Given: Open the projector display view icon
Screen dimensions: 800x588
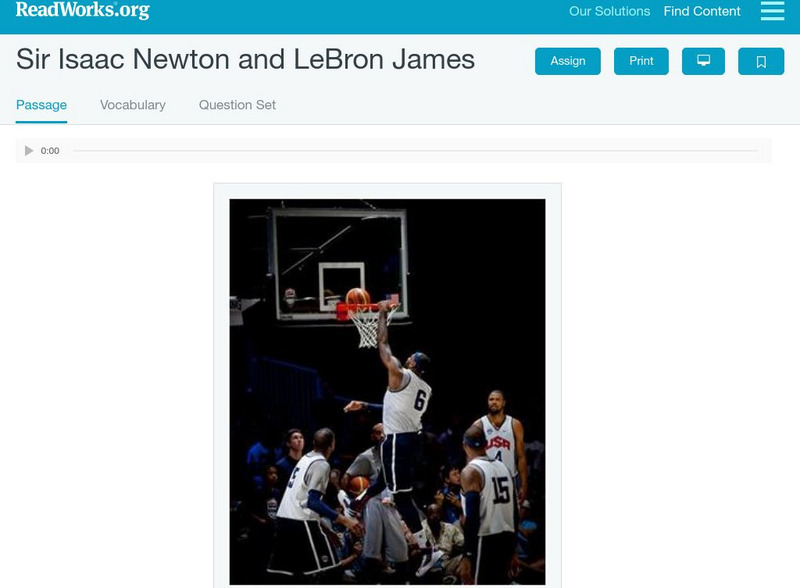Looking at the screenshot, I should click(x=703, y=61).
